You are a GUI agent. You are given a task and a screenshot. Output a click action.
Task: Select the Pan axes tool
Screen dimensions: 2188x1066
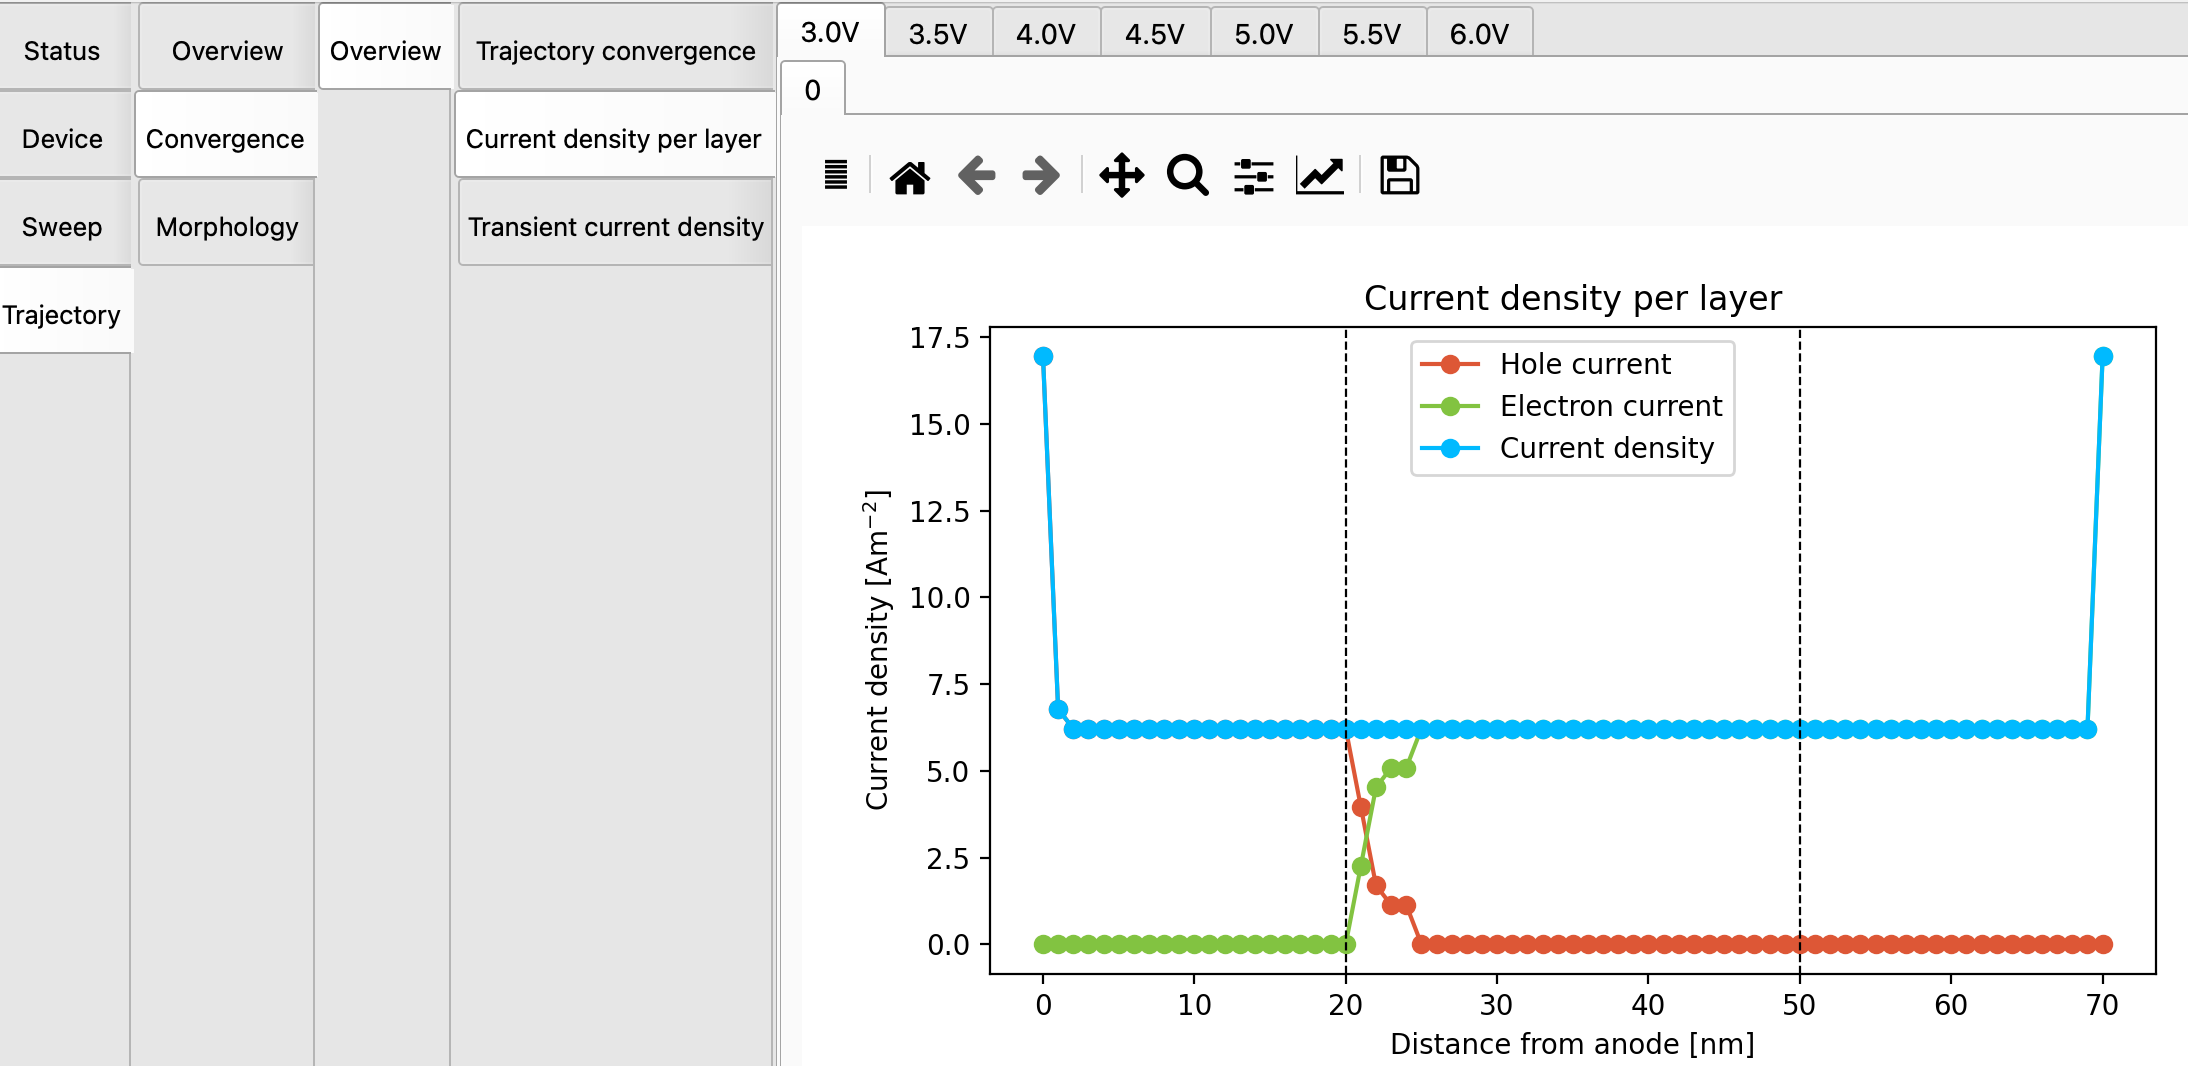(1121, 176)
